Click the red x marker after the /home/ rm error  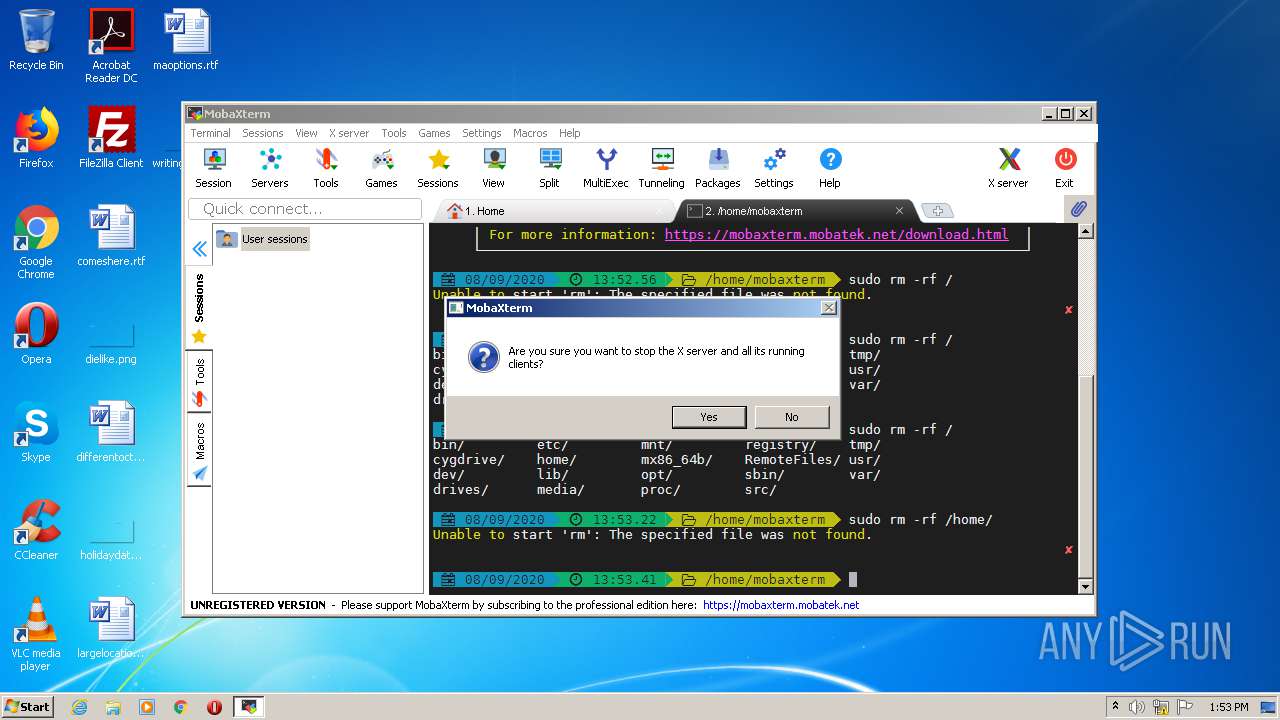(x=1068, y=550)
